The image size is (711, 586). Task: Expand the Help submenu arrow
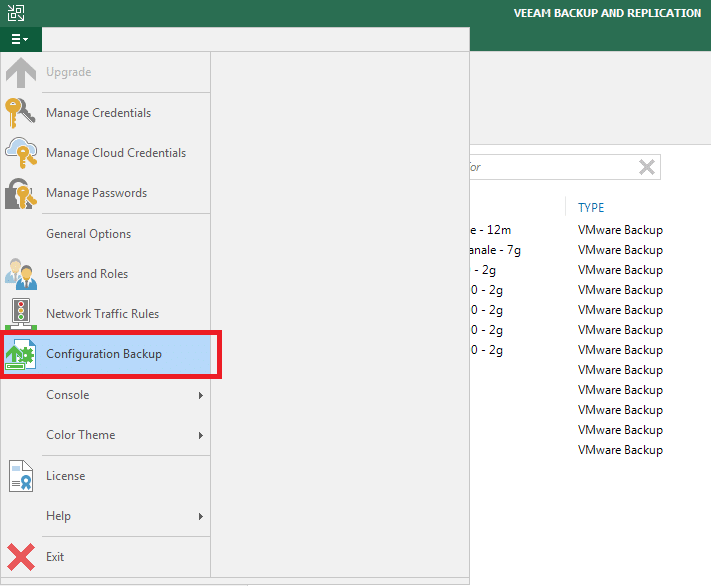(x=200, y=517)
